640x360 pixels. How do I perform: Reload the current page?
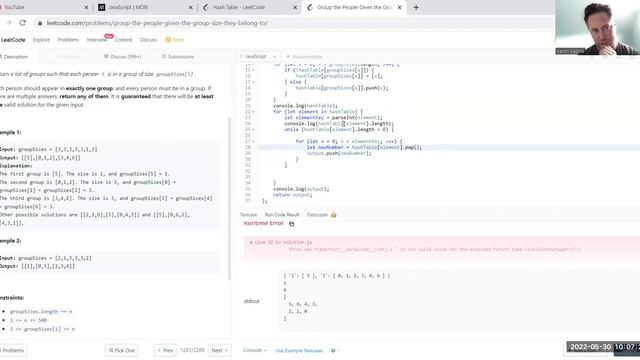(x=22, y=23)
